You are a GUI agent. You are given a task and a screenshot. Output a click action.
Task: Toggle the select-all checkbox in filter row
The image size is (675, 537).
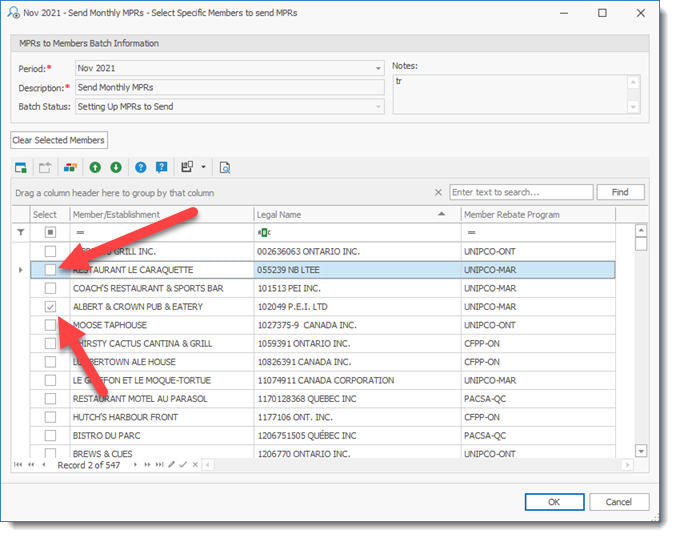[x=50, y=233]
